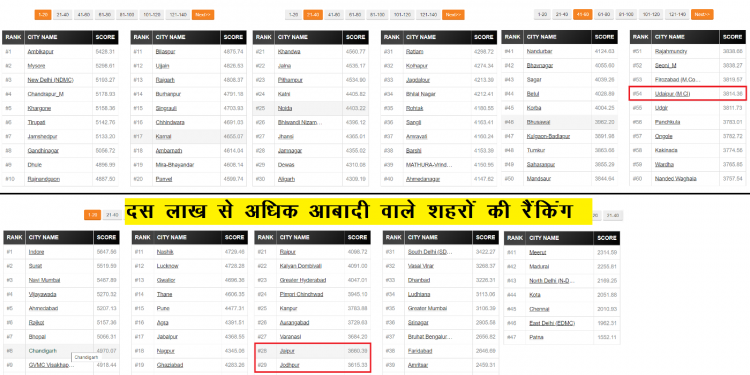The image size is (750, 375).
Task: Open the Raipur city link
Action: (x=287, y=252)
